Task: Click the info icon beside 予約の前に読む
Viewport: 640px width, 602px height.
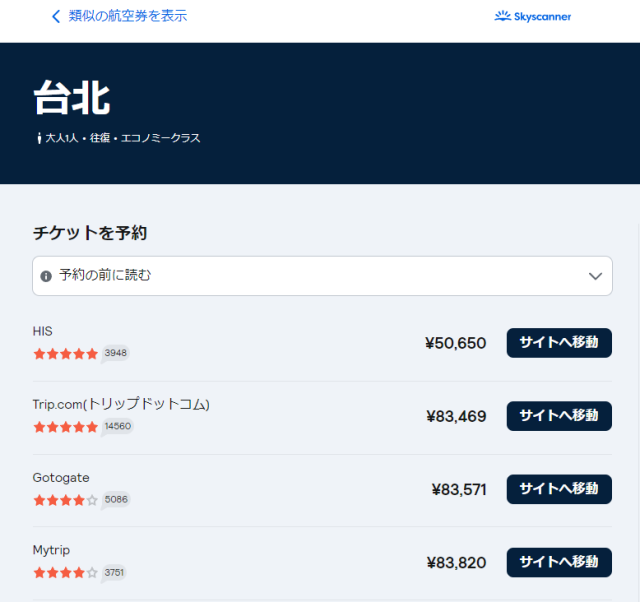Action: coord(46,276)
